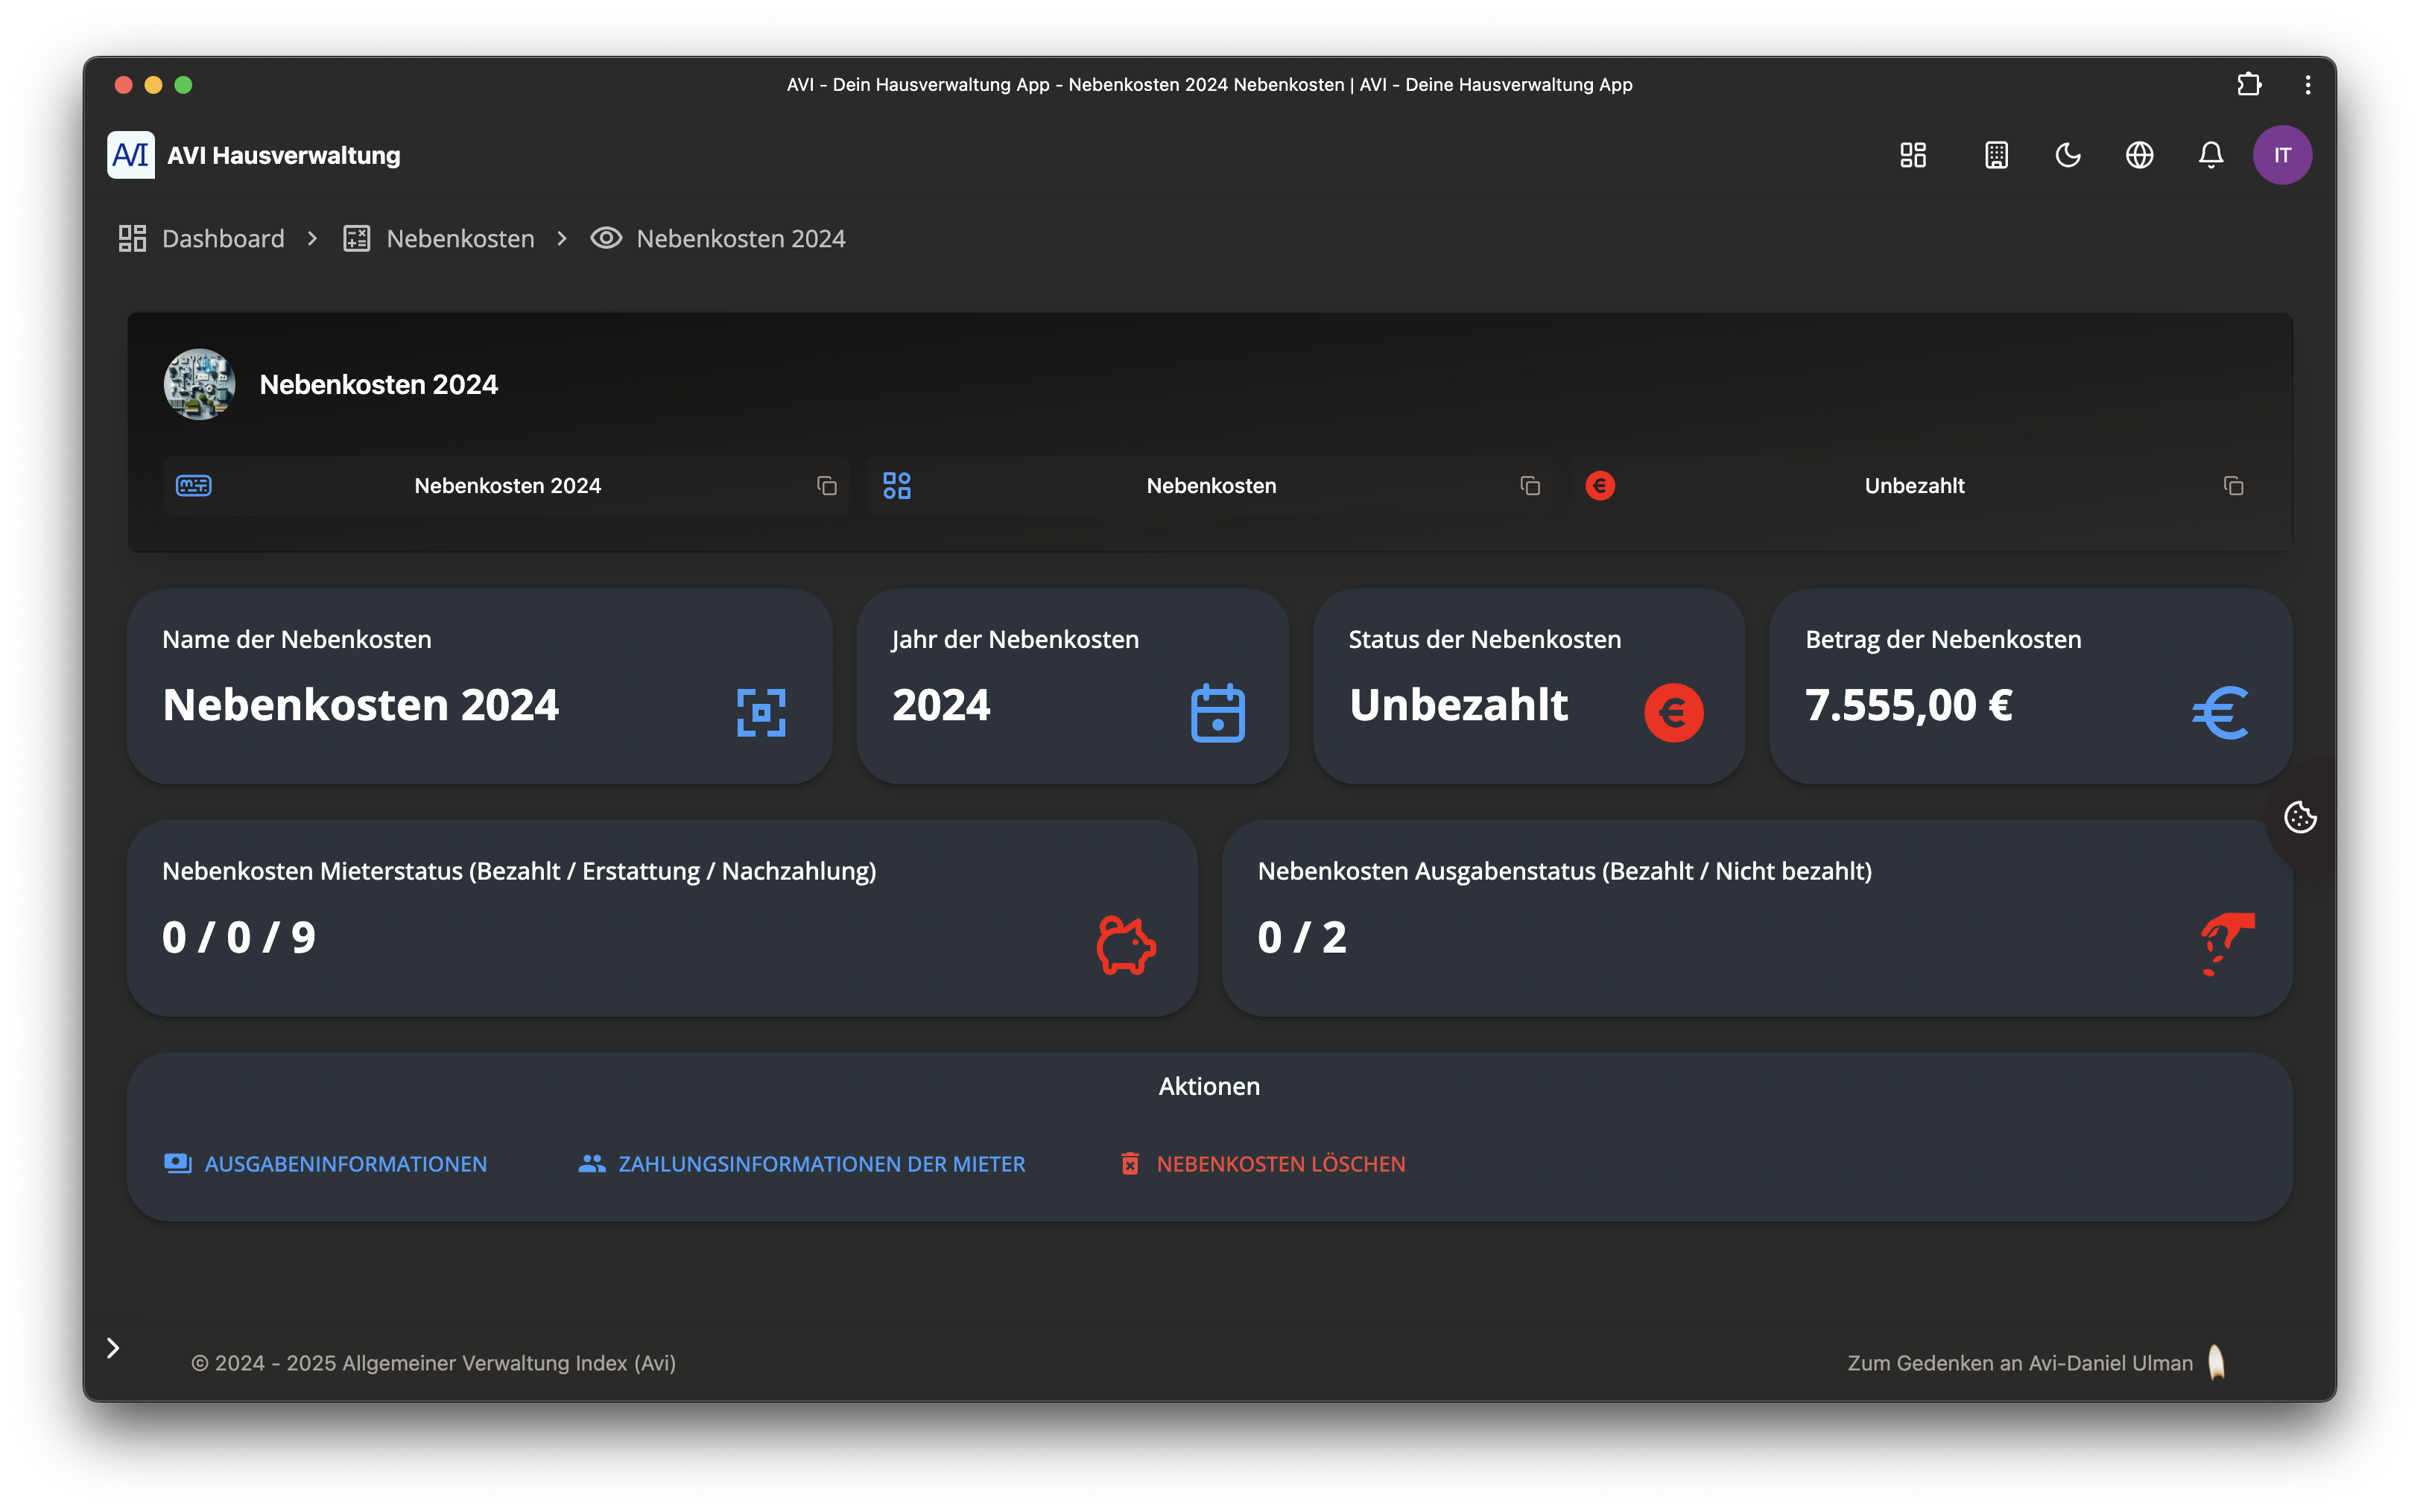
Task: Expand the sidebar with bottom-left chevron
Action: click(x=113, y=1348)
